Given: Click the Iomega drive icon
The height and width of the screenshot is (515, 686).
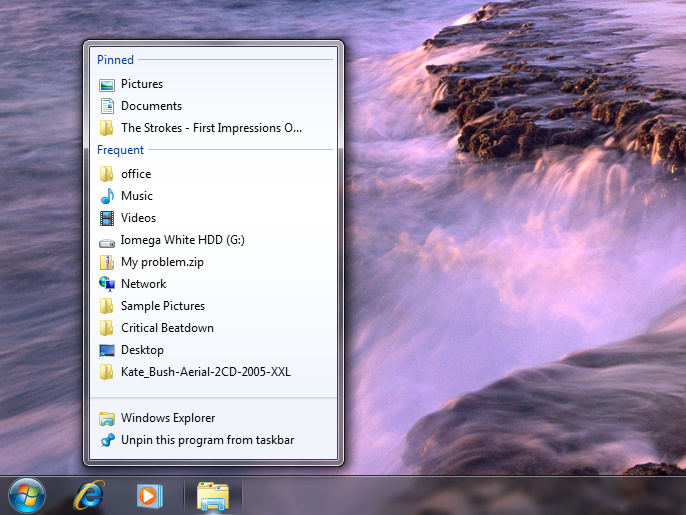Looking at the screenshot, I should coord(107,240).
